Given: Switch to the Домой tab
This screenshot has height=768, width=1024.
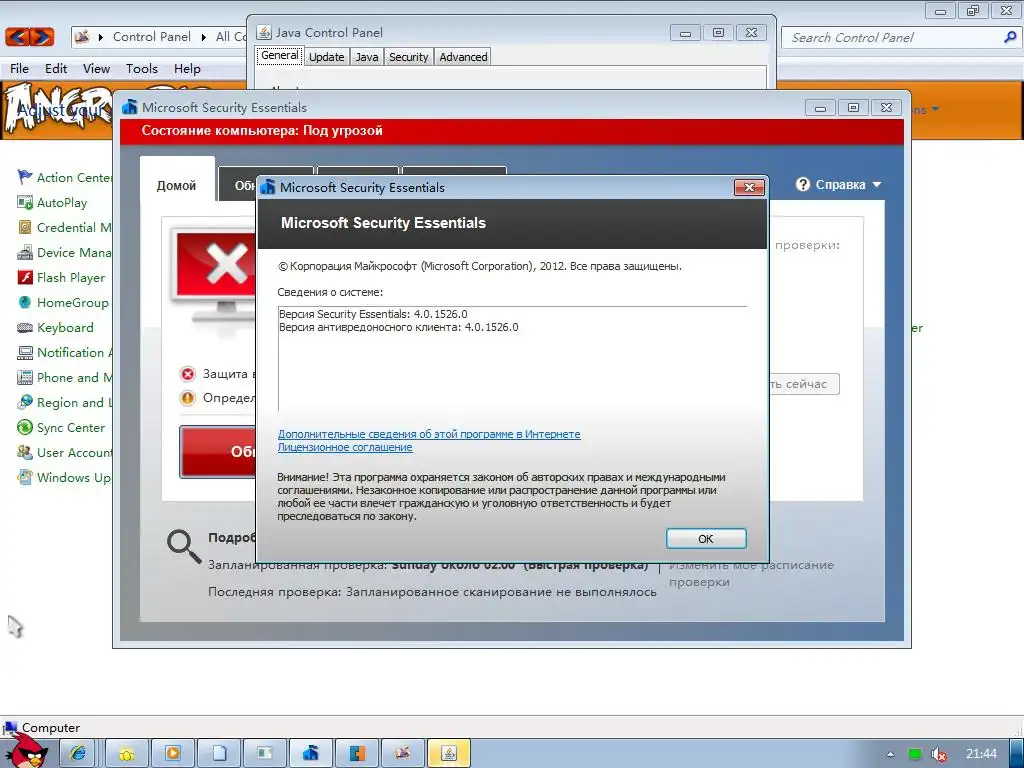Looking at the screenshot, I should click(x=176, y=185).
